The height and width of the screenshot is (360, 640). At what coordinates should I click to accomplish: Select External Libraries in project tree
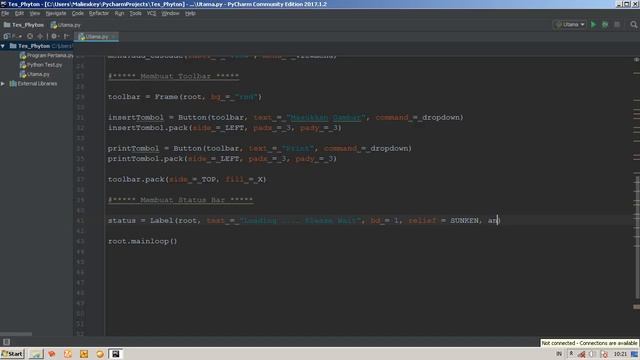click(x=37, y=84)
